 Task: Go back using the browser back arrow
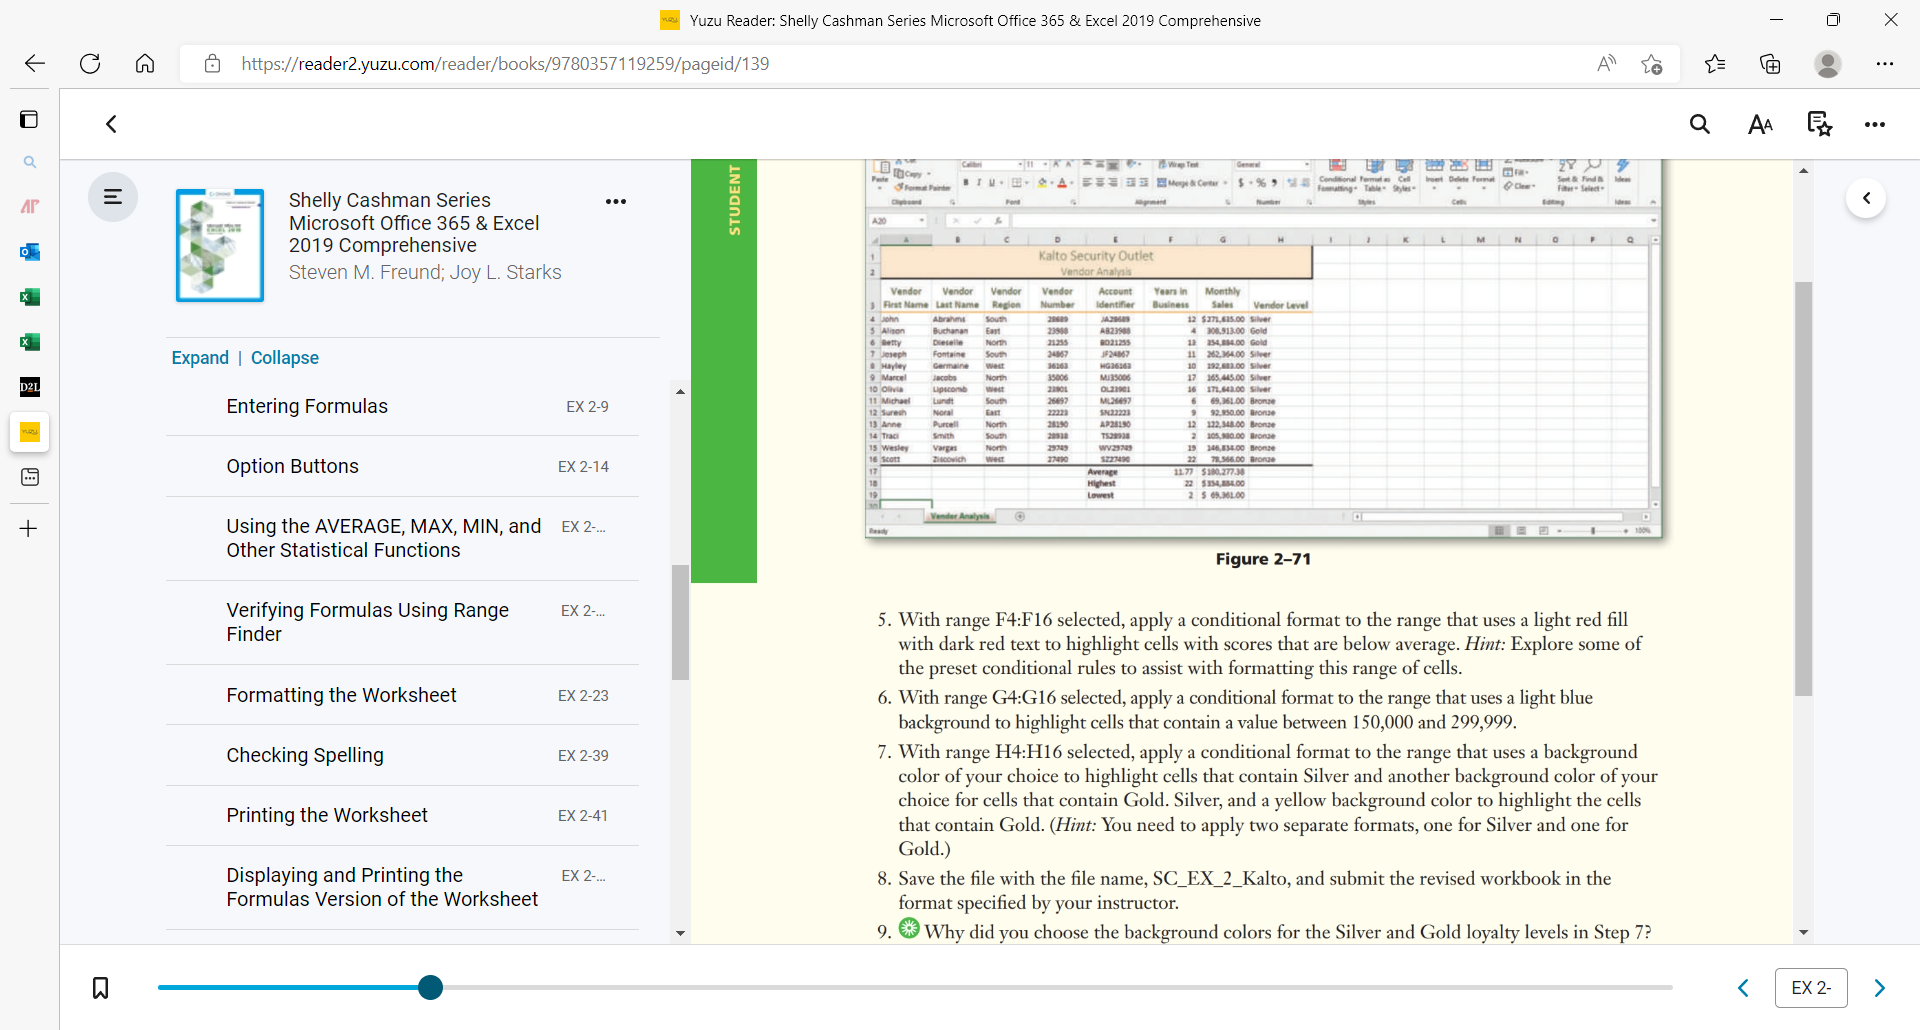(35, 64)
